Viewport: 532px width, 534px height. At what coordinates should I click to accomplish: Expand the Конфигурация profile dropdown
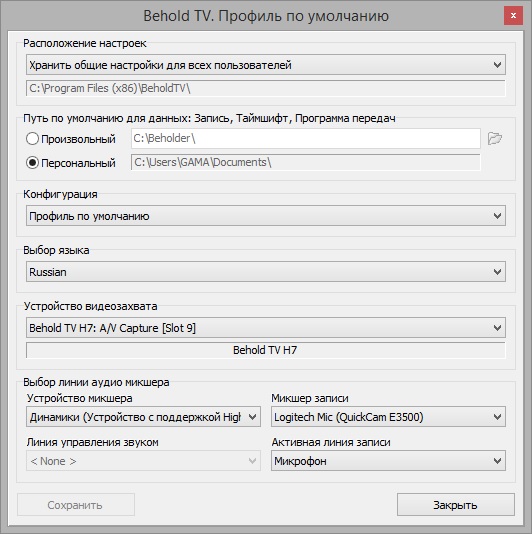click(266, 216)
